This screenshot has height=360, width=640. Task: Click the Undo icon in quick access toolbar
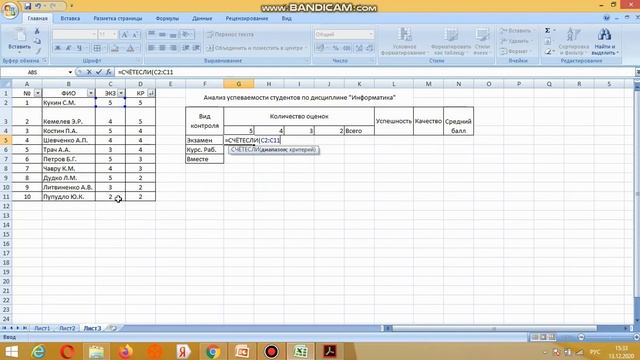[38, 6]
